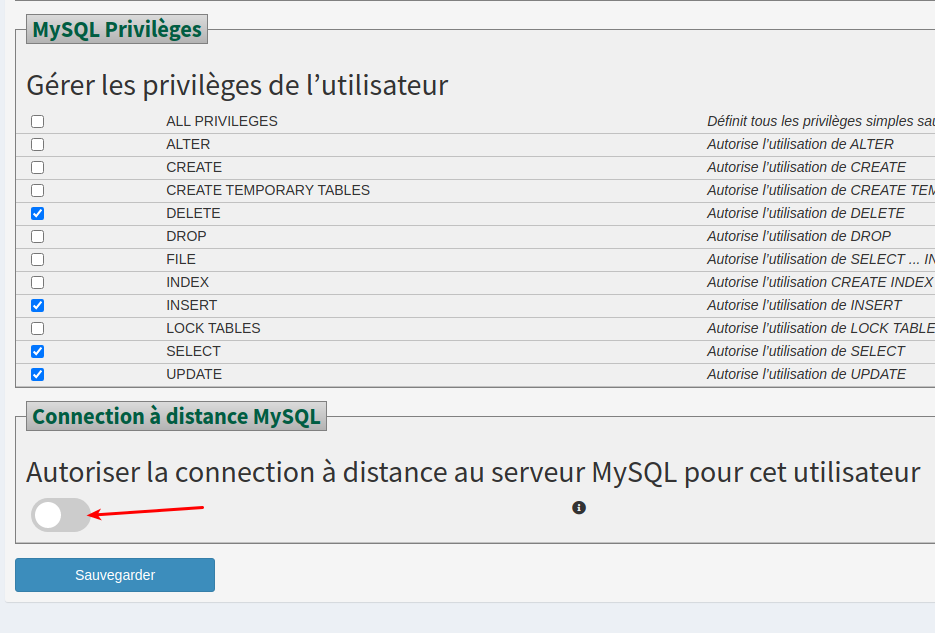Click the CREATE TEMPORARY TABLES label

point(268,190)
